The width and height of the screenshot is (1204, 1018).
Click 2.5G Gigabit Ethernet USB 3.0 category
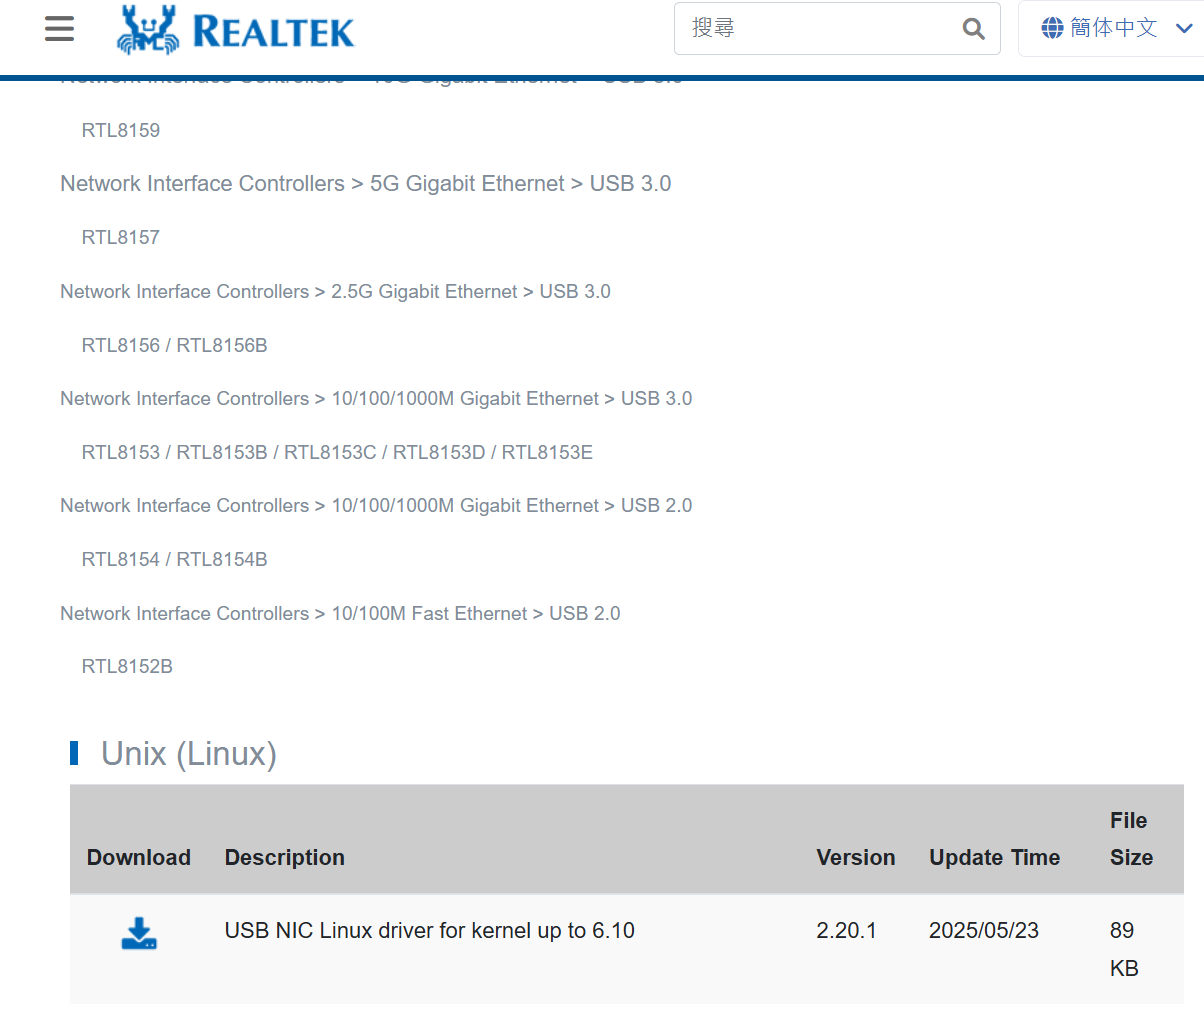click(335, 291)
